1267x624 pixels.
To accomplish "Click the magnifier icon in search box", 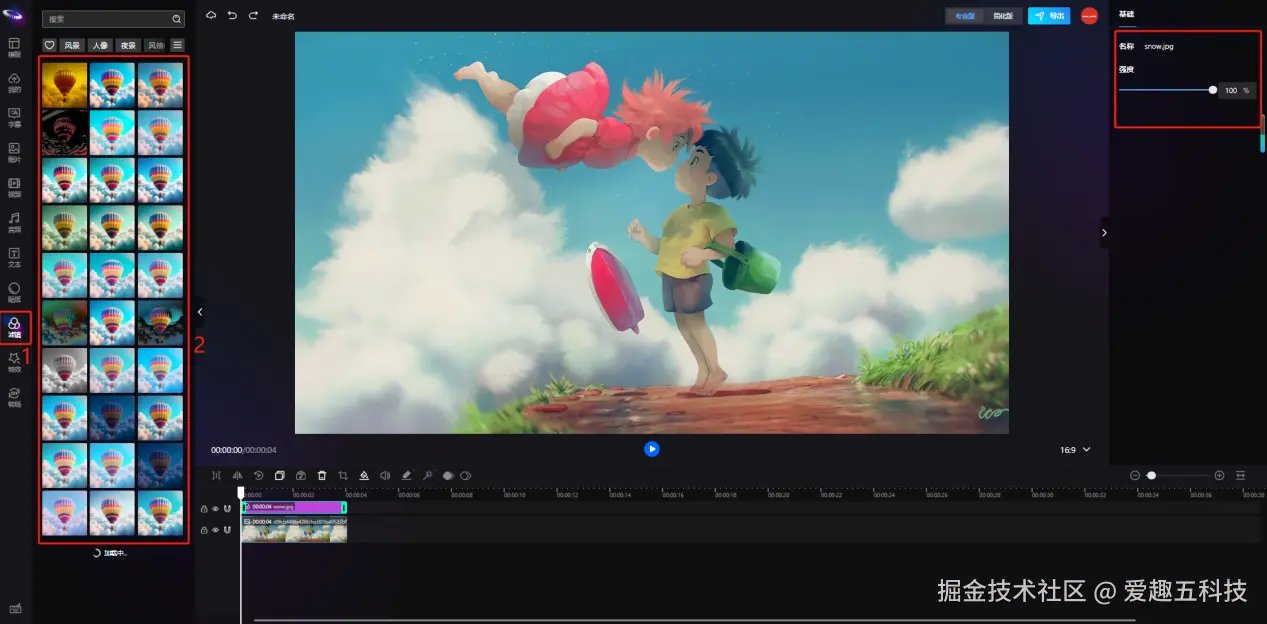I will 177,19.
